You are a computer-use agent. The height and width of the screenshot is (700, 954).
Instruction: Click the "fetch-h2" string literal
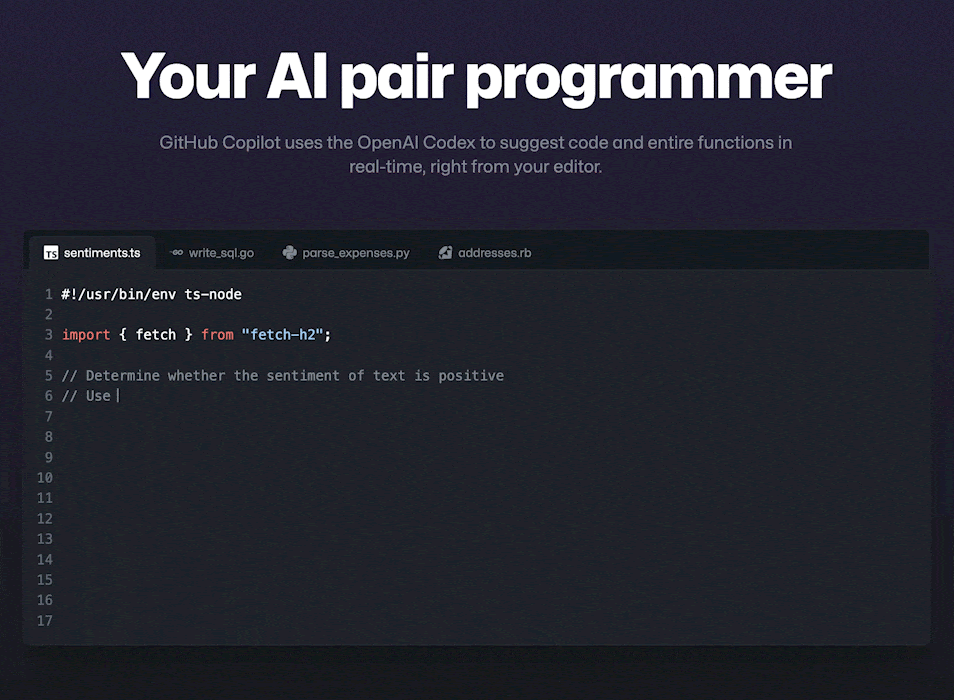(x=282, y=334)
